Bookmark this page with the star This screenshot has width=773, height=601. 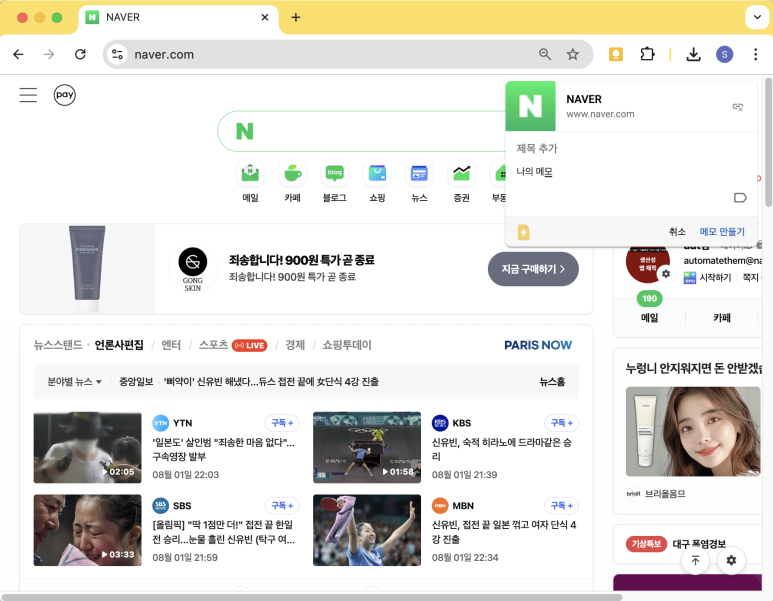(x=572, y=54)
